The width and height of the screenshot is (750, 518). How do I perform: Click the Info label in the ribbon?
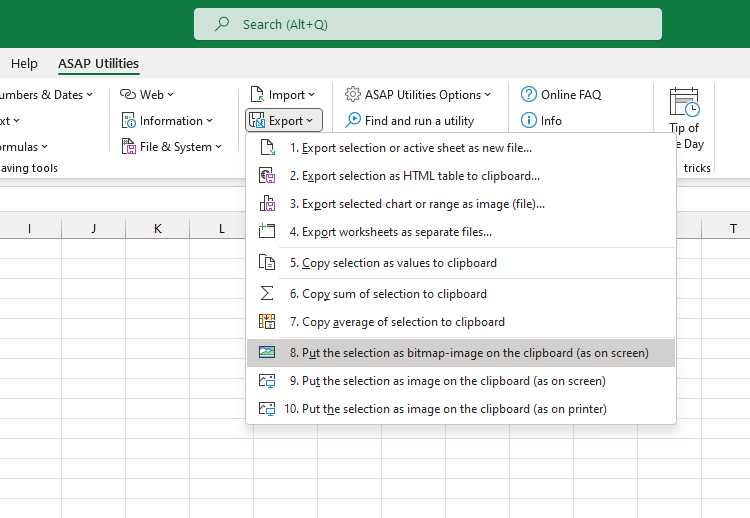[551, 121]
